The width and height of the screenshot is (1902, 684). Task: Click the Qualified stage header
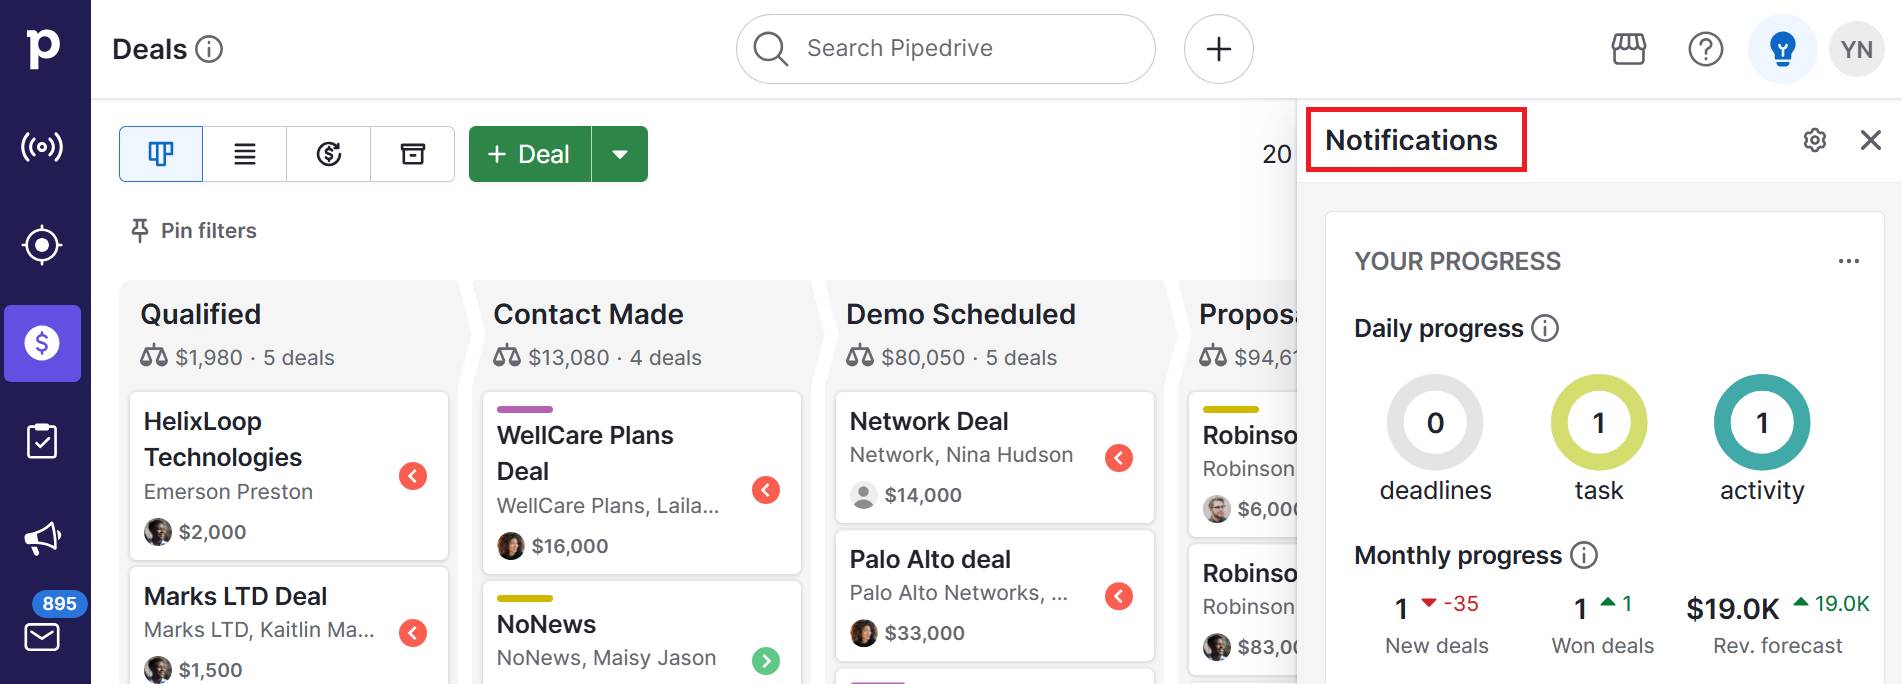click(x=200, y=314)
